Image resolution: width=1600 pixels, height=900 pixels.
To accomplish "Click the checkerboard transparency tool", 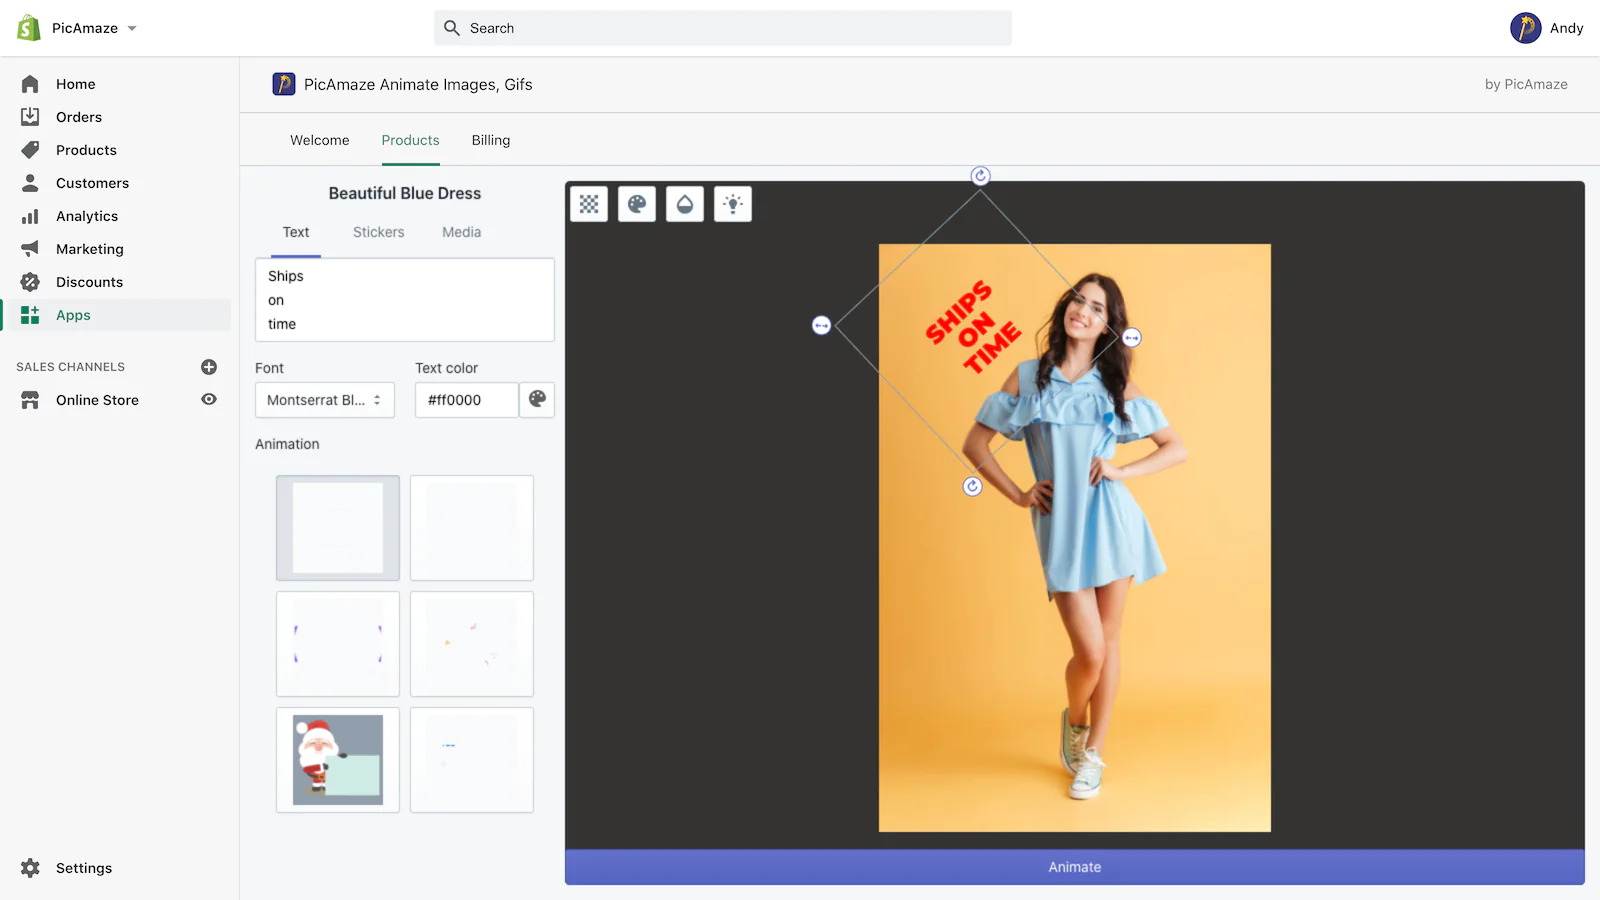I will (589, 204).
